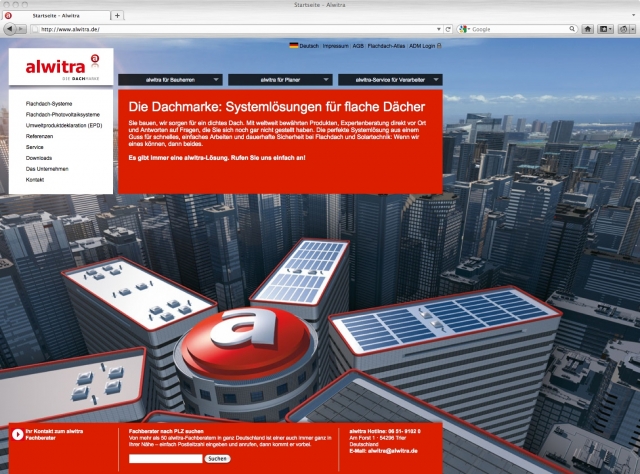Open the browser home page icon
This screenshot has height=474, width=640.
pos(587,29)
